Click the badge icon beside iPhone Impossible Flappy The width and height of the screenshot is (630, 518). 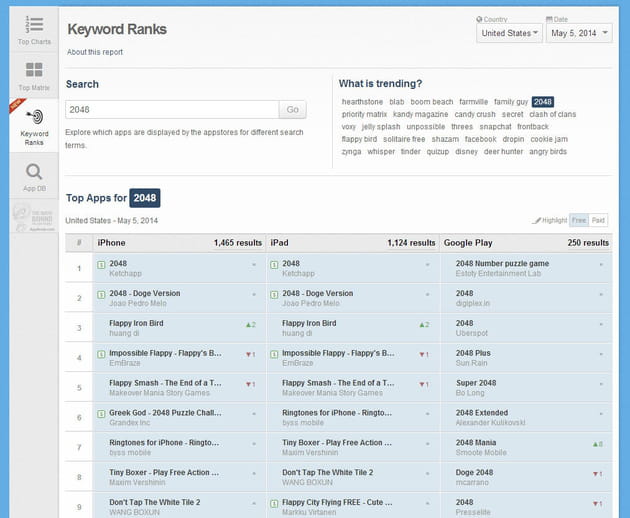click(101, 354)
